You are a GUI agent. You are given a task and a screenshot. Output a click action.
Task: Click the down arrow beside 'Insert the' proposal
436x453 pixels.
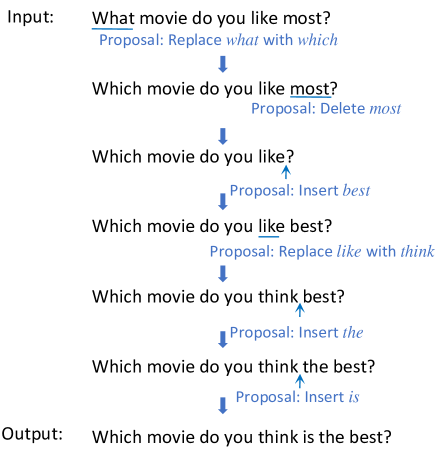[x=223, y=339]
